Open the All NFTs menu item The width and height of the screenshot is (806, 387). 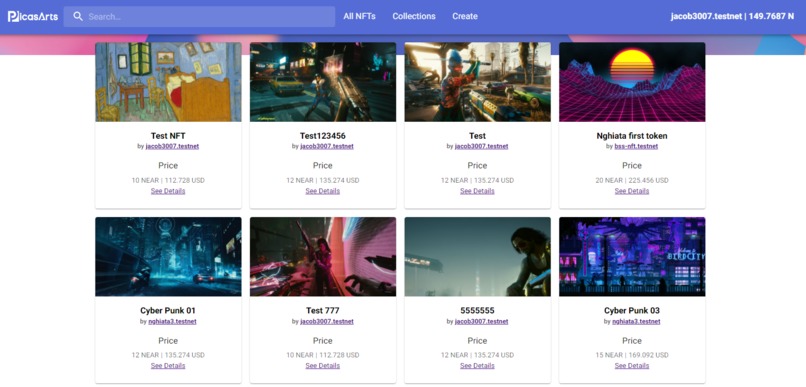click(x=359, y=16)
